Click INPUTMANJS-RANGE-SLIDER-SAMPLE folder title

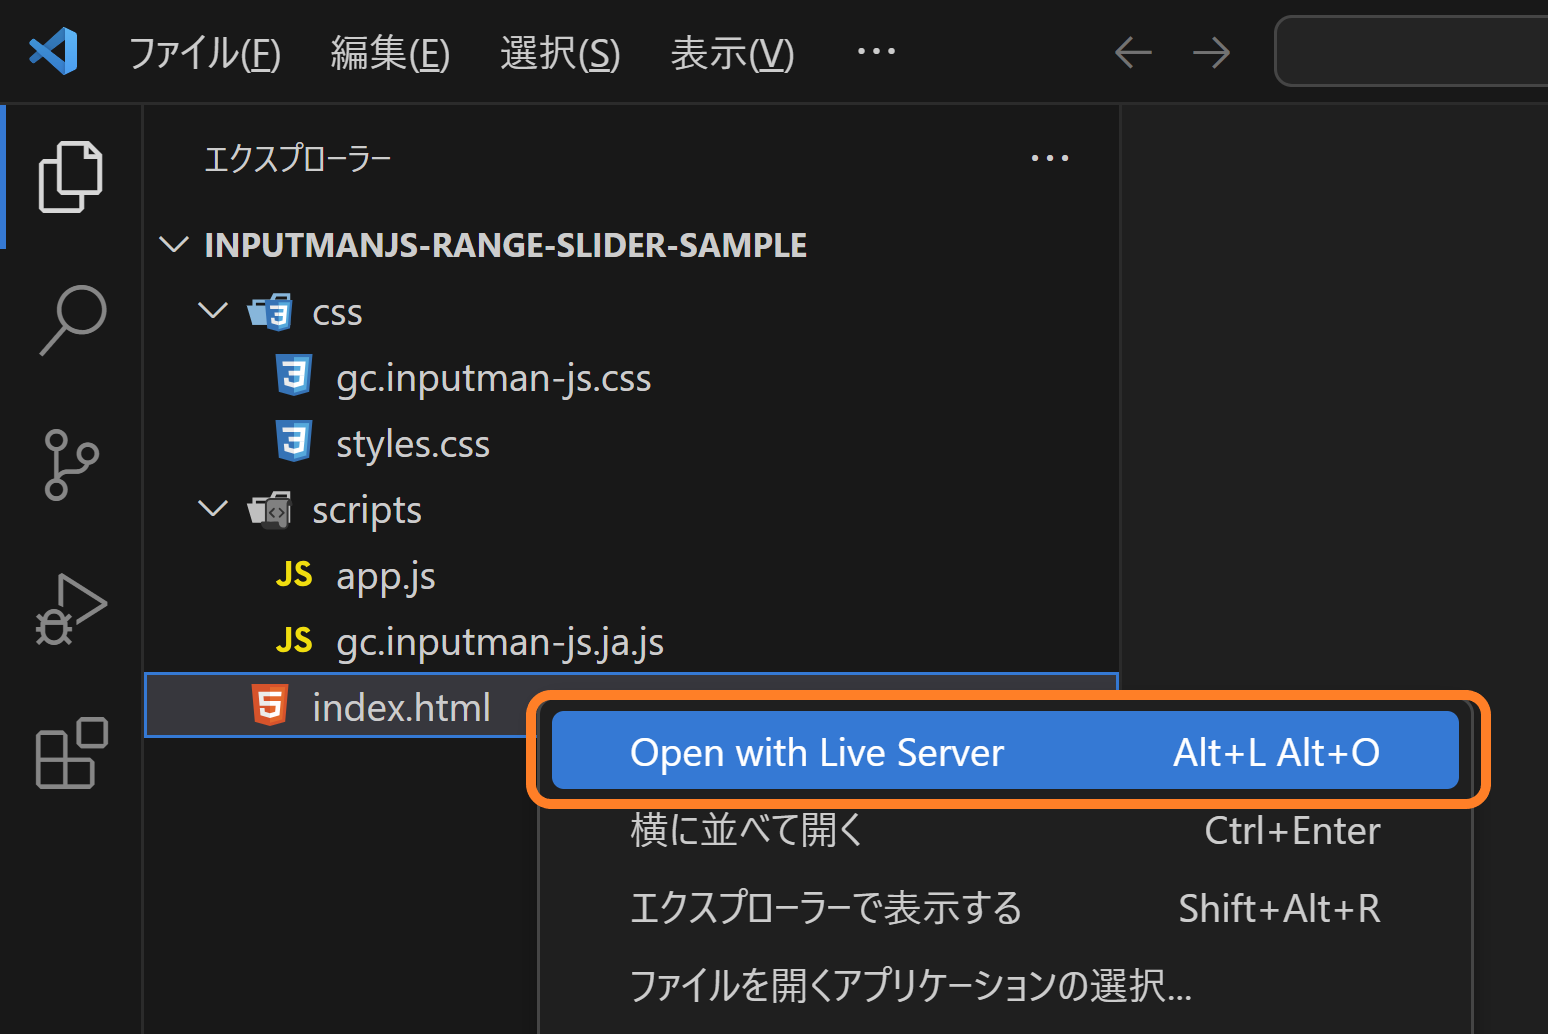click(506, 245)
